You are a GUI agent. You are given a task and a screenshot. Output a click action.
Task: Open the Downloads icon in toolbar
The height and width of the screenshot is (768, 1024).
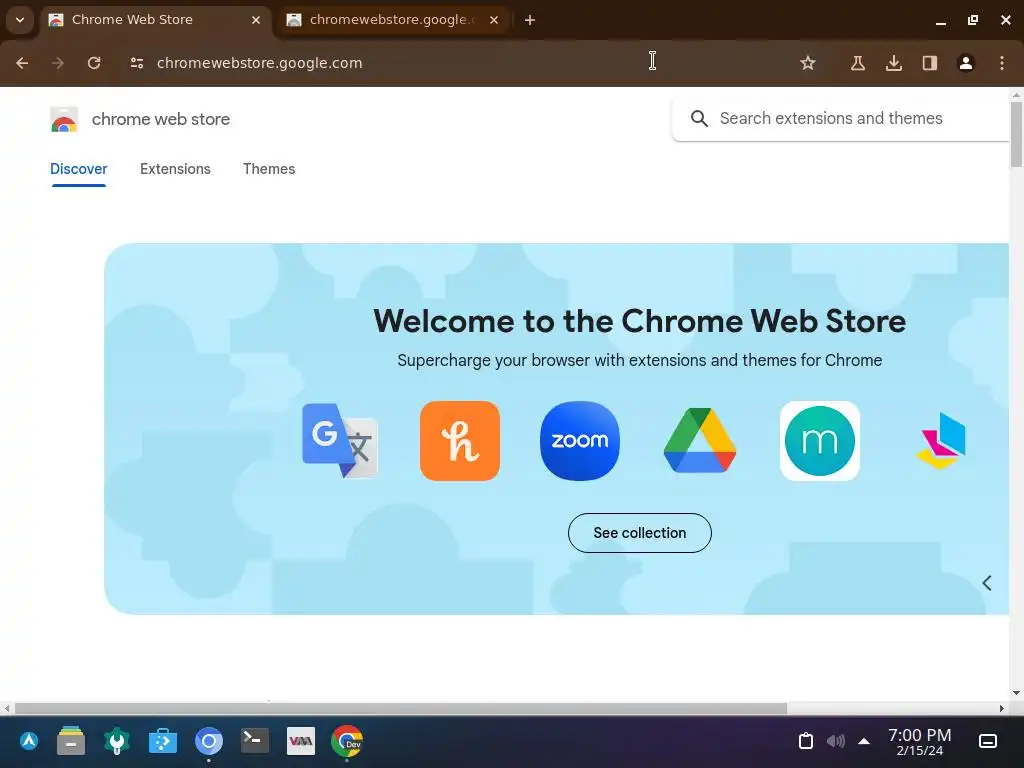[893, 63]
